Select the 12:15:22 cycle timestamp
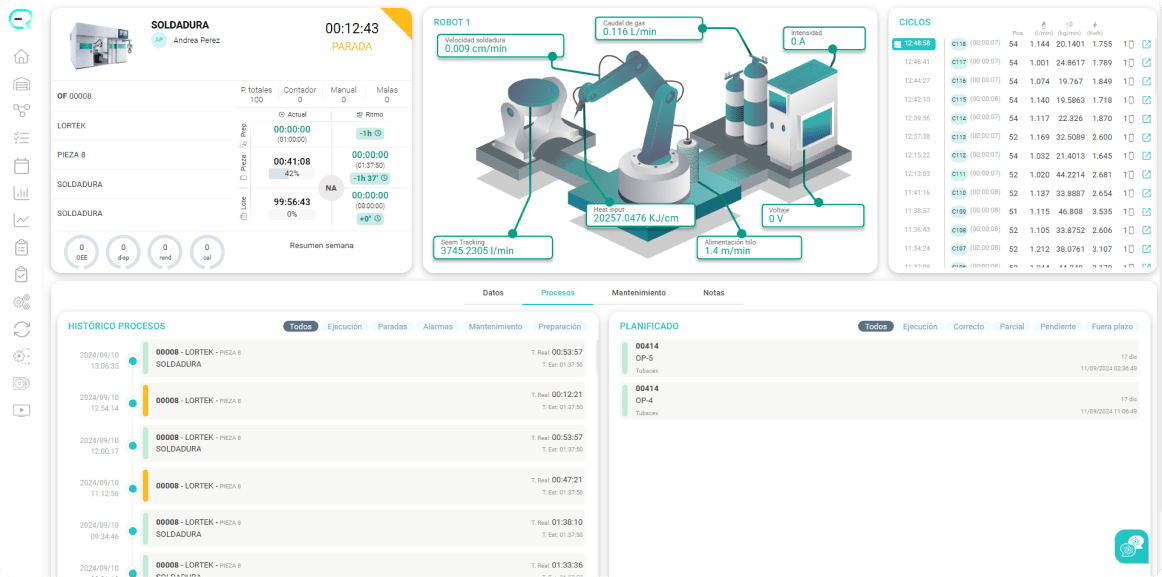The width and height of the screenshot is (1162, 577). 917,156
